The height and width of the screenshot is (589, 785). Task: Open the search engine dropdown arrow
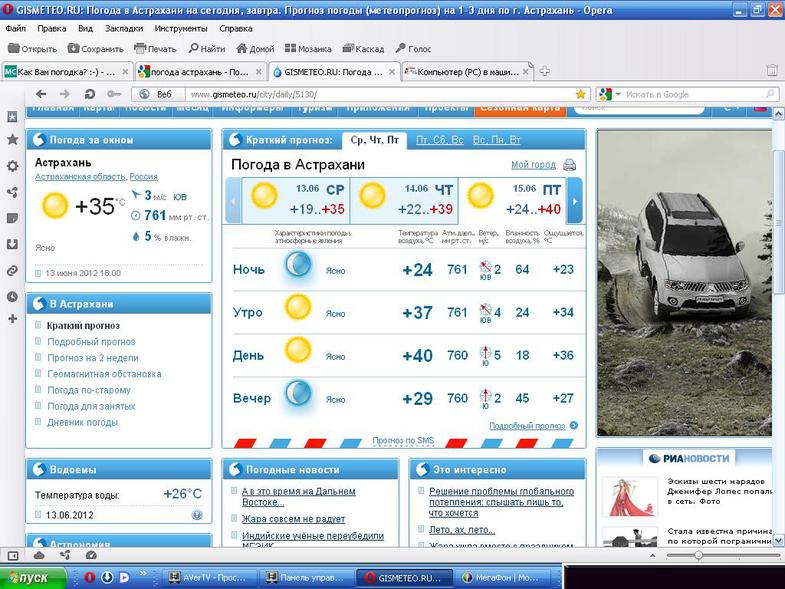click(x=618, y=94)
